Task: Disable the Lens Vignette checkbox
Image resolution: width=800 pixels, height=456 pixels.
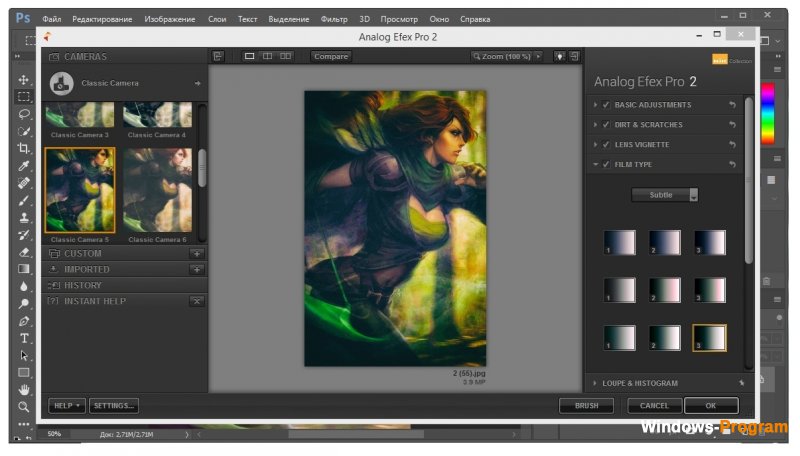Action: 606,144
